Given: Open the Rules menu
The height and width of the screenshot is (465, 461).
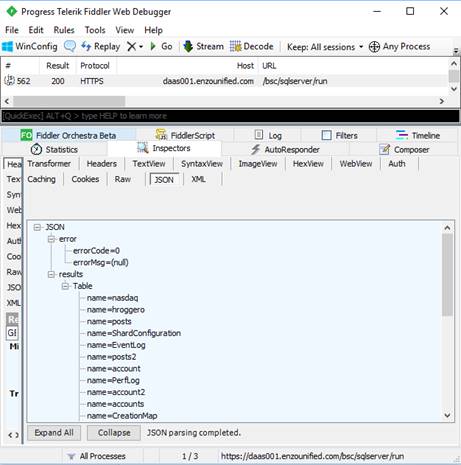Looking at the screenshot, I should [x=64, y=30].
